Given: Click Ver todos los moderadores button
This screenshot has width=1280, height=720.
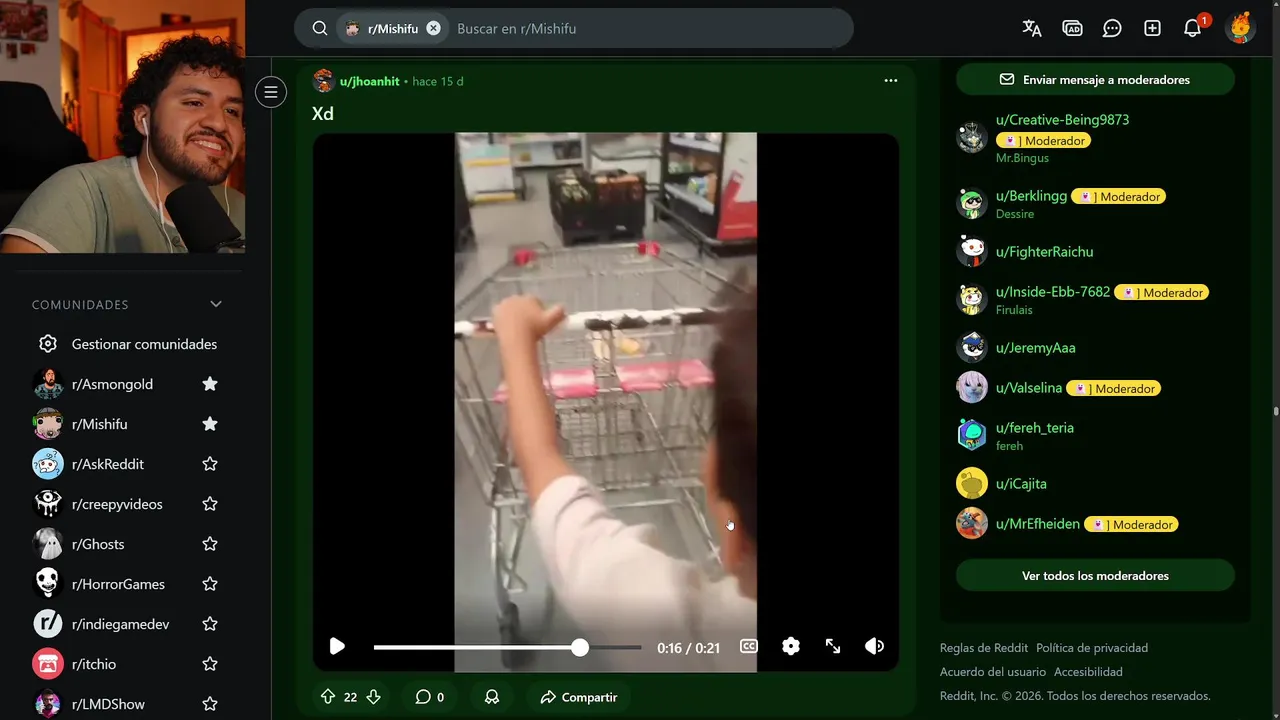Looking at the screenshot, I should point(1095,576).
